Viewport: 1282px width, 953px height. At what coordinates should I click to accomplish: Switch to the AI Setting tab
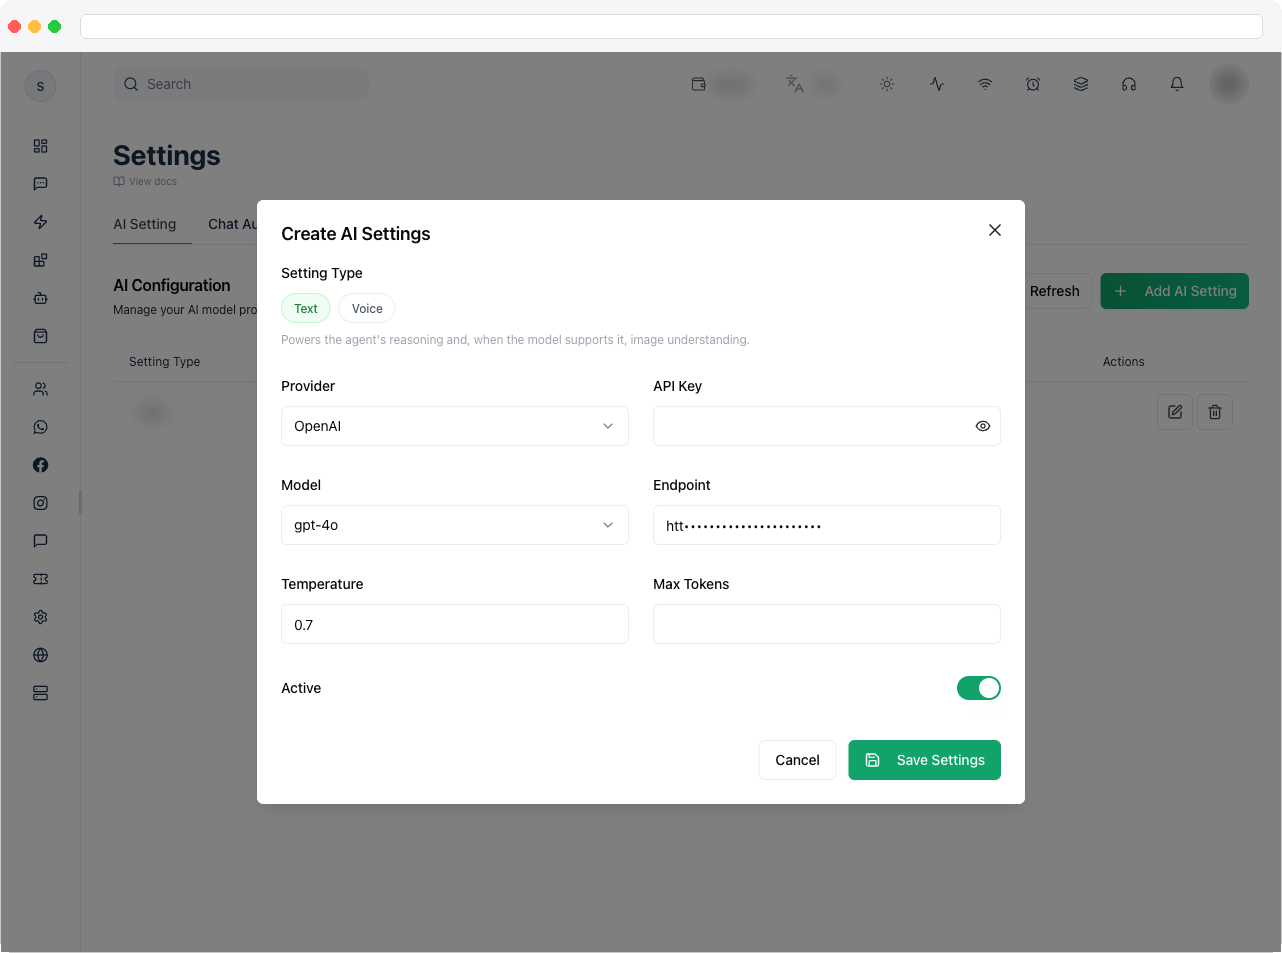[x=145, y=224]
